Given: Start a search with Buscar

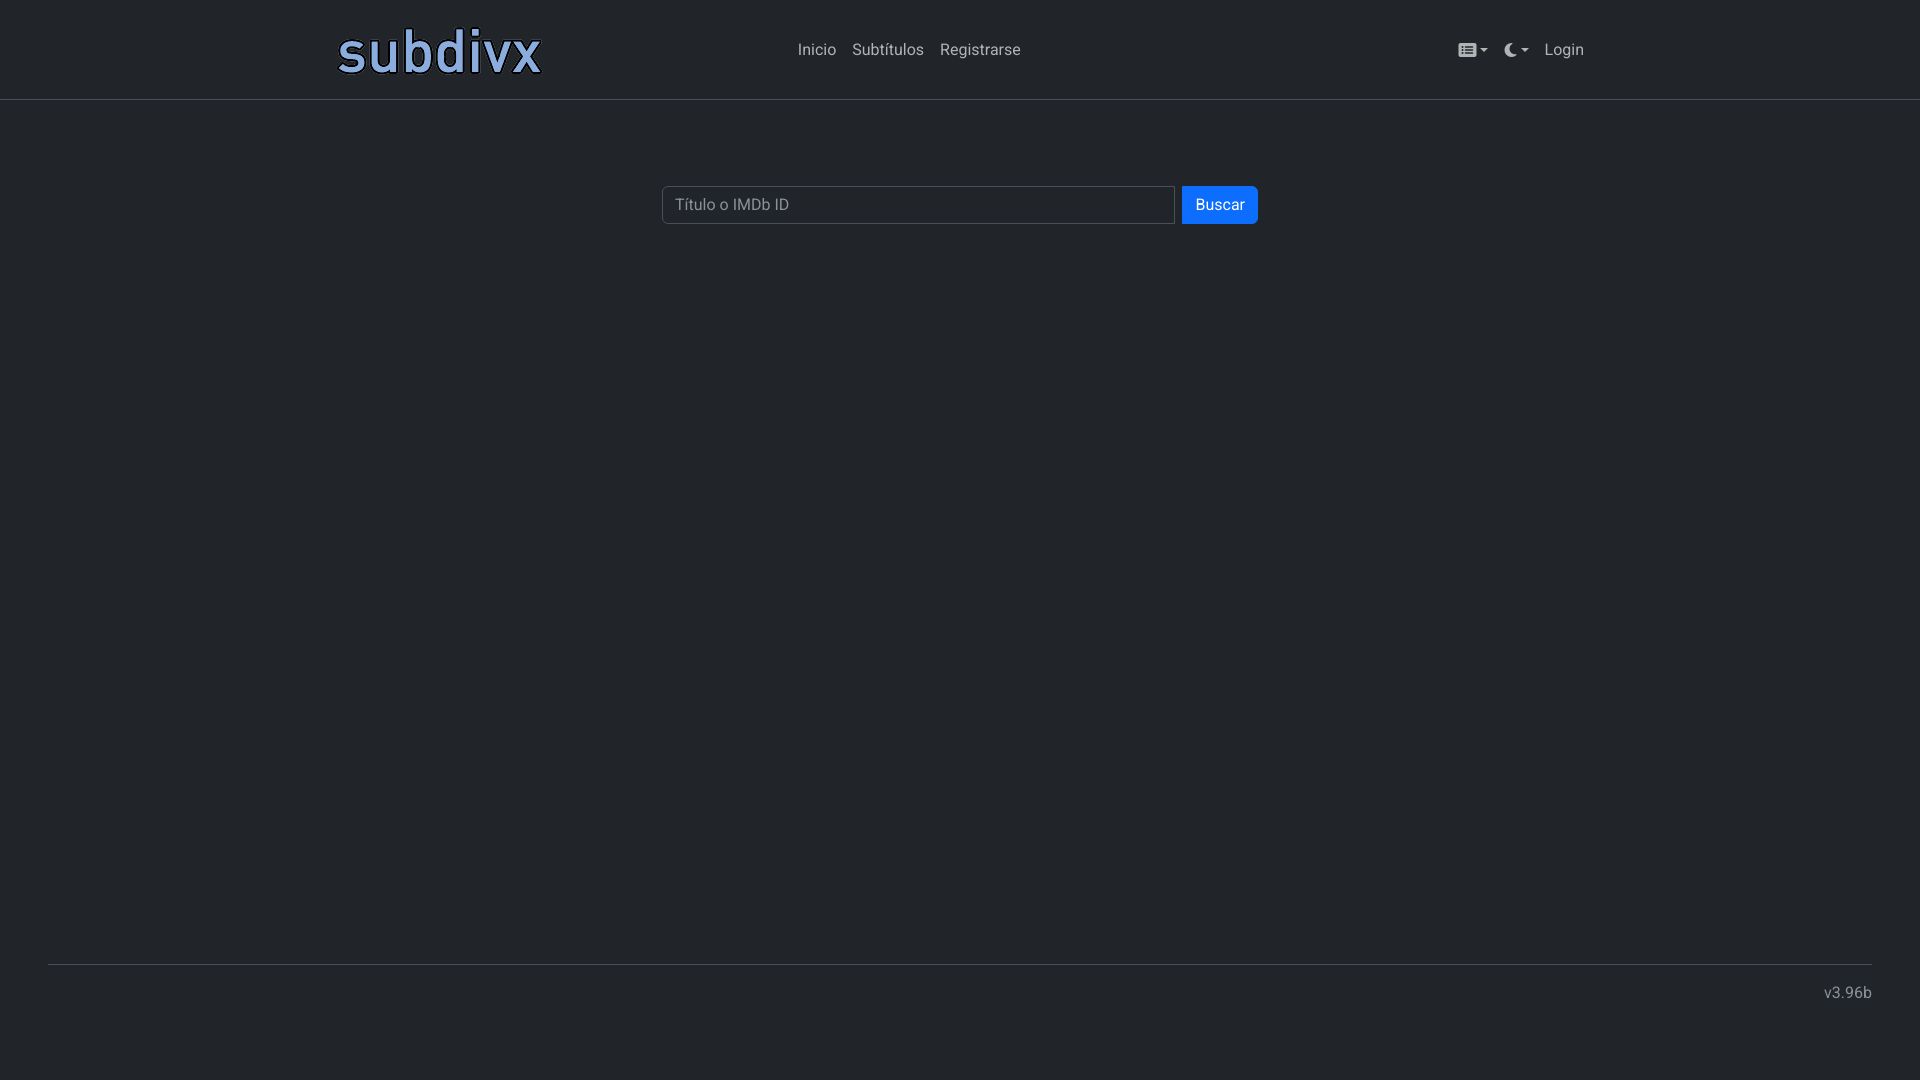Looking at the screenshot, I should pos(1219,205).
